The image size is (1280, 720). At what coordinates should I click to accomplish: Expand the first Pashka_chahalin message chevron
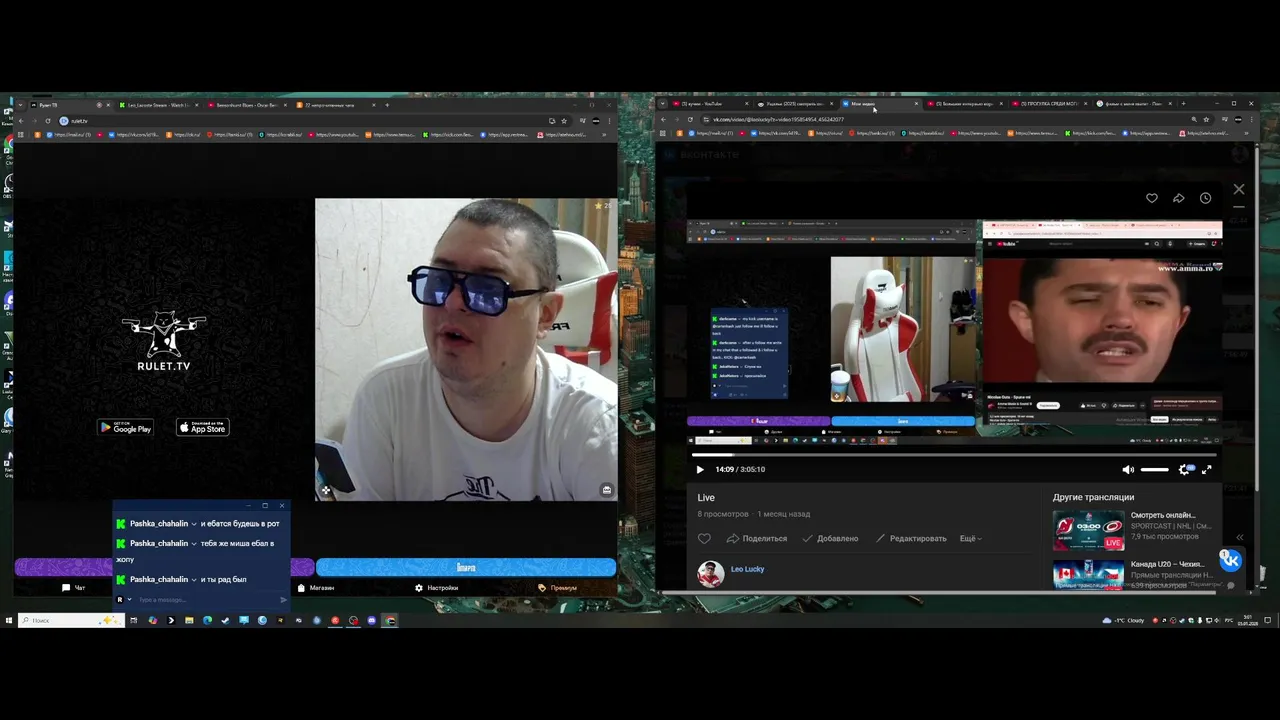coord(194,524)
